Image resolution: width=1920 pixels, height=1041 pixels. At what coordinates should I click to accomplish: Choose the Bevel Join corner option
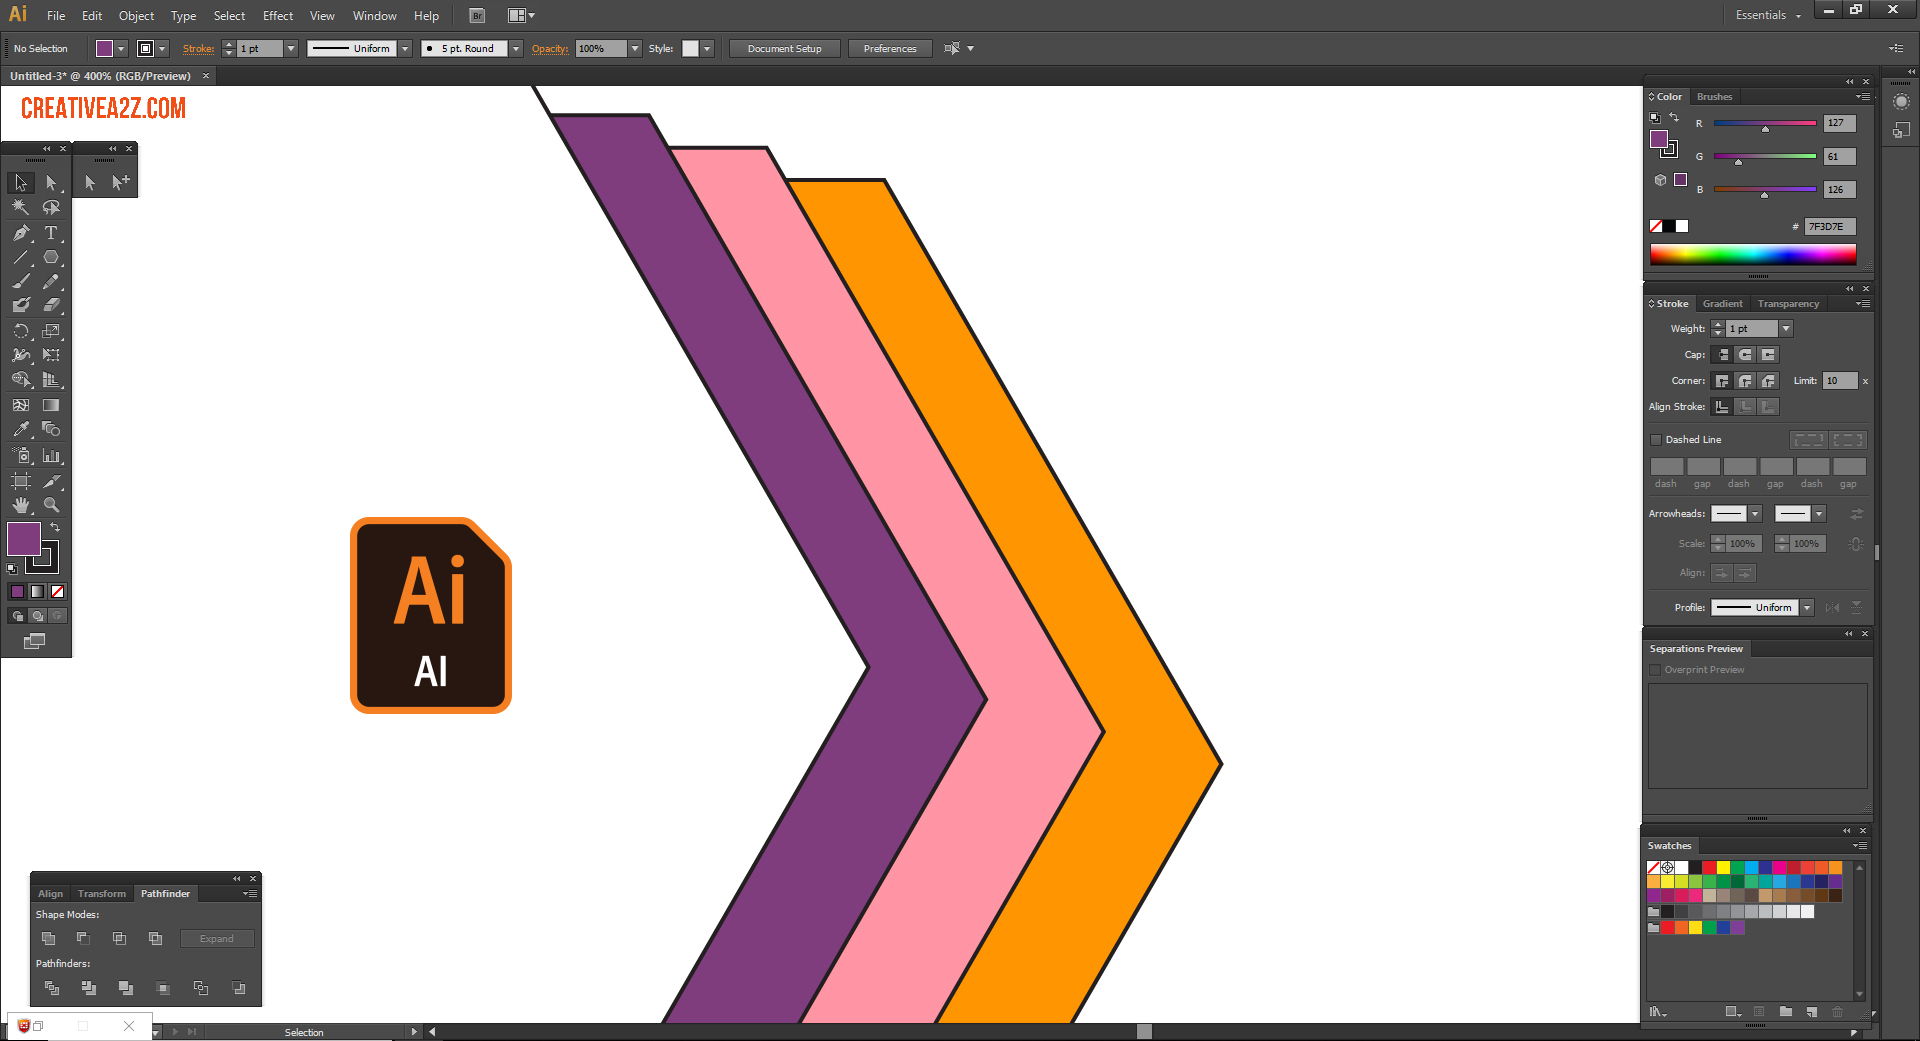tap(1768, 381)
